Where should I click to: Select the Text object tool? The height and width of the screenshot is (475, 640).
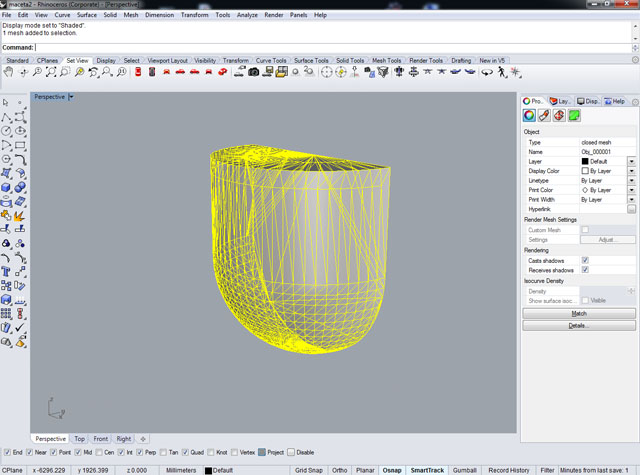(x=6, y=272)
